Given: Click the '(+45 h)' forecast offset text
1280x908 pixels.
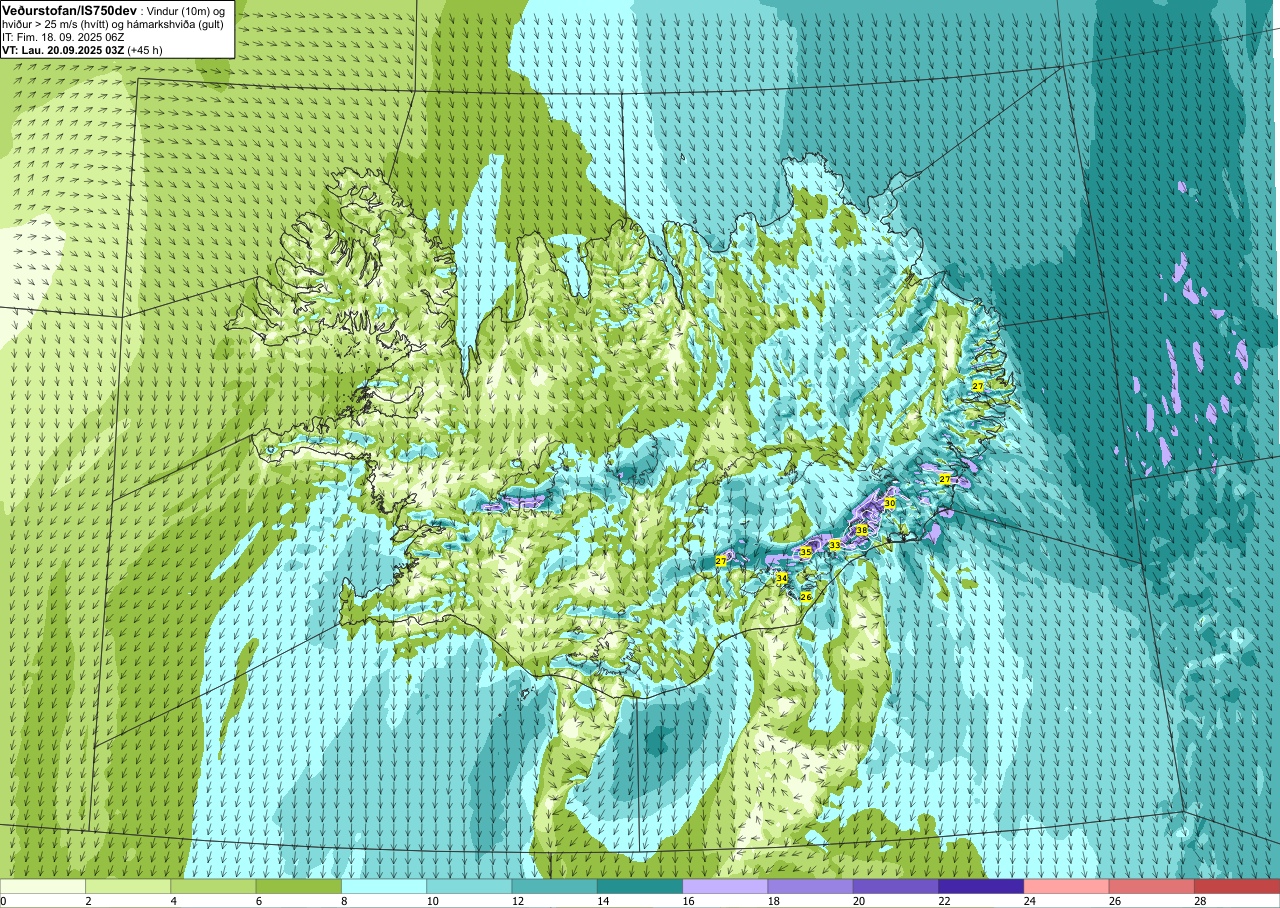Looking at the screenshot, I should coord(145,49).
